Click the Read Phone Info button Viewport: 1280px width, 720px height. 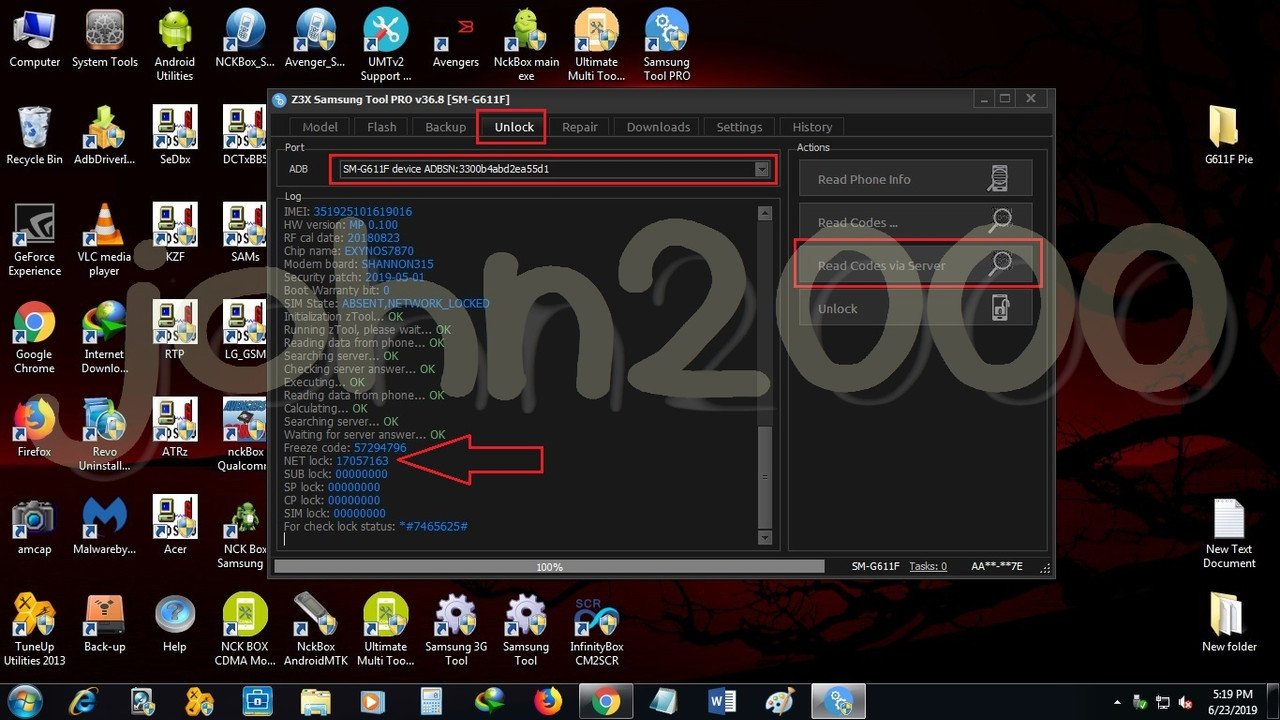click(916, 179)
